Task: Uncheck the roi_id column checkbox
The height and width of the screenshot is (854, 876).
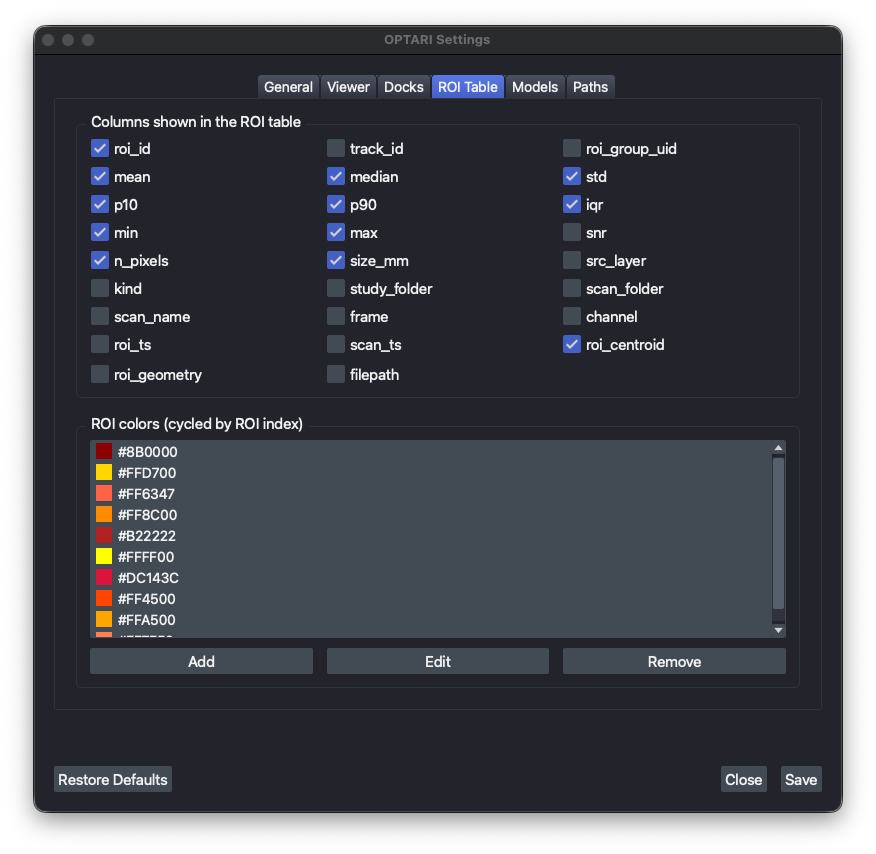Action: [100, 149]
